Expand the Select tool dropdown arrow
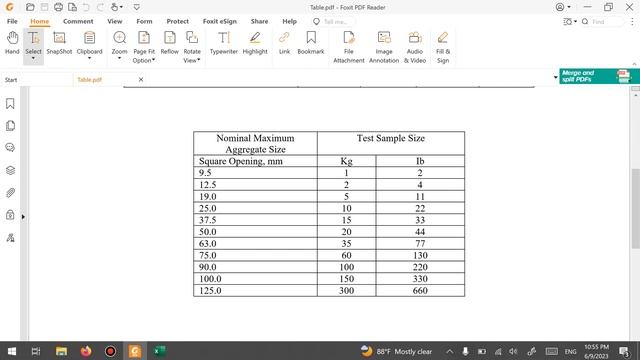Screen dimensions: 640x360 click(33, 59)
